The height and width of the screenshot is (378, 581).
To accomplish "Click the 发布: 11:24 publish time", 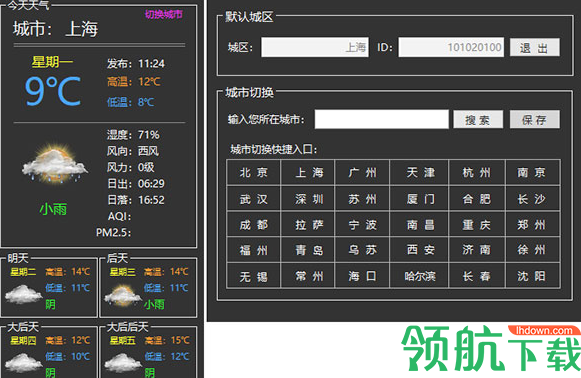I will tap(136, 64).
